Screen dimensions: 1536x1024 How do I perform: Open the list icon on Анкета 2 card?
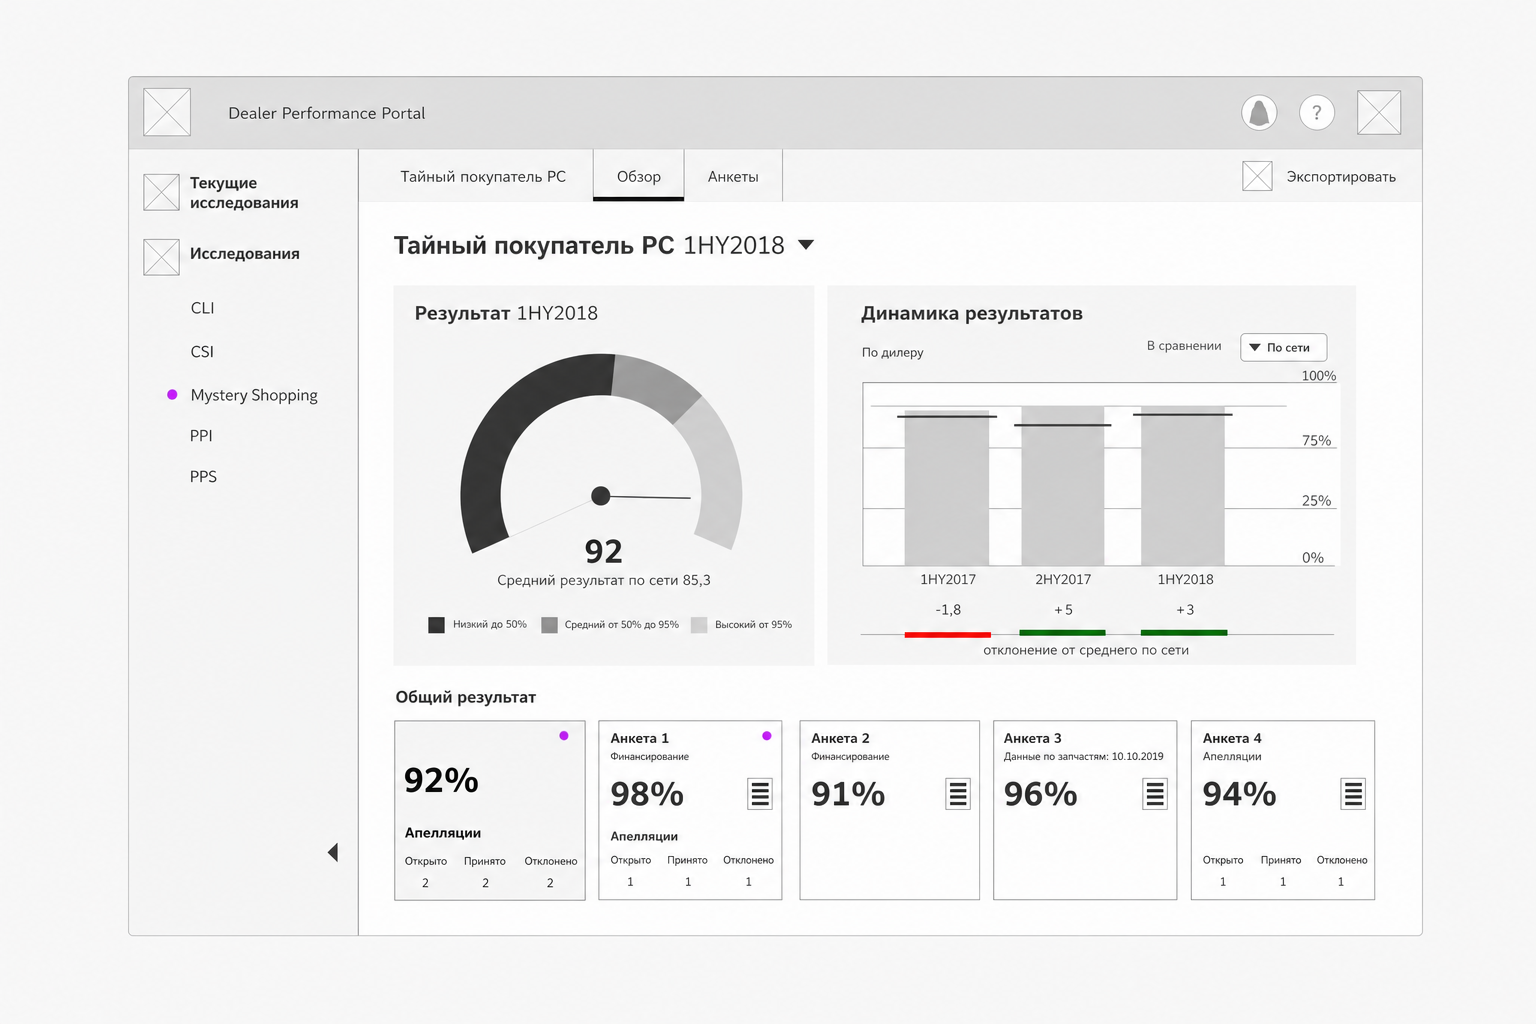tap(958, 794)
